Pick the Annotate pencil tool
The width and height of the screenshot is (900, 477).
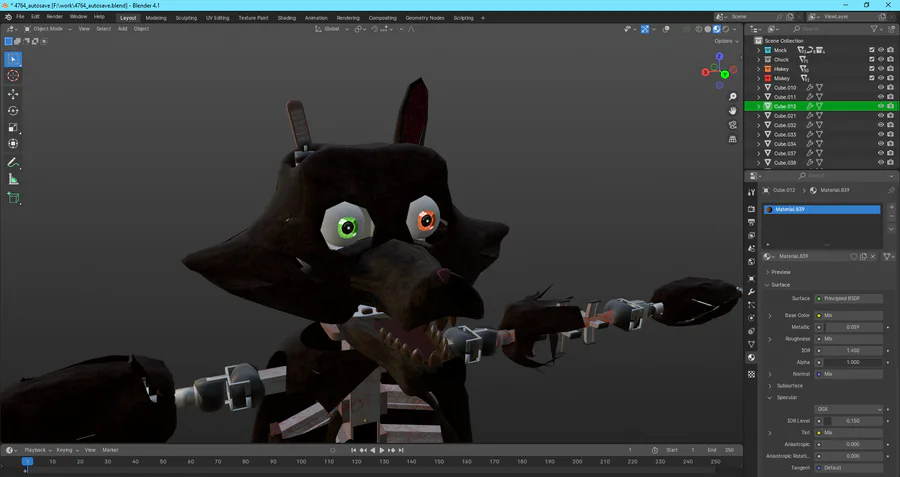click(13, 163)
